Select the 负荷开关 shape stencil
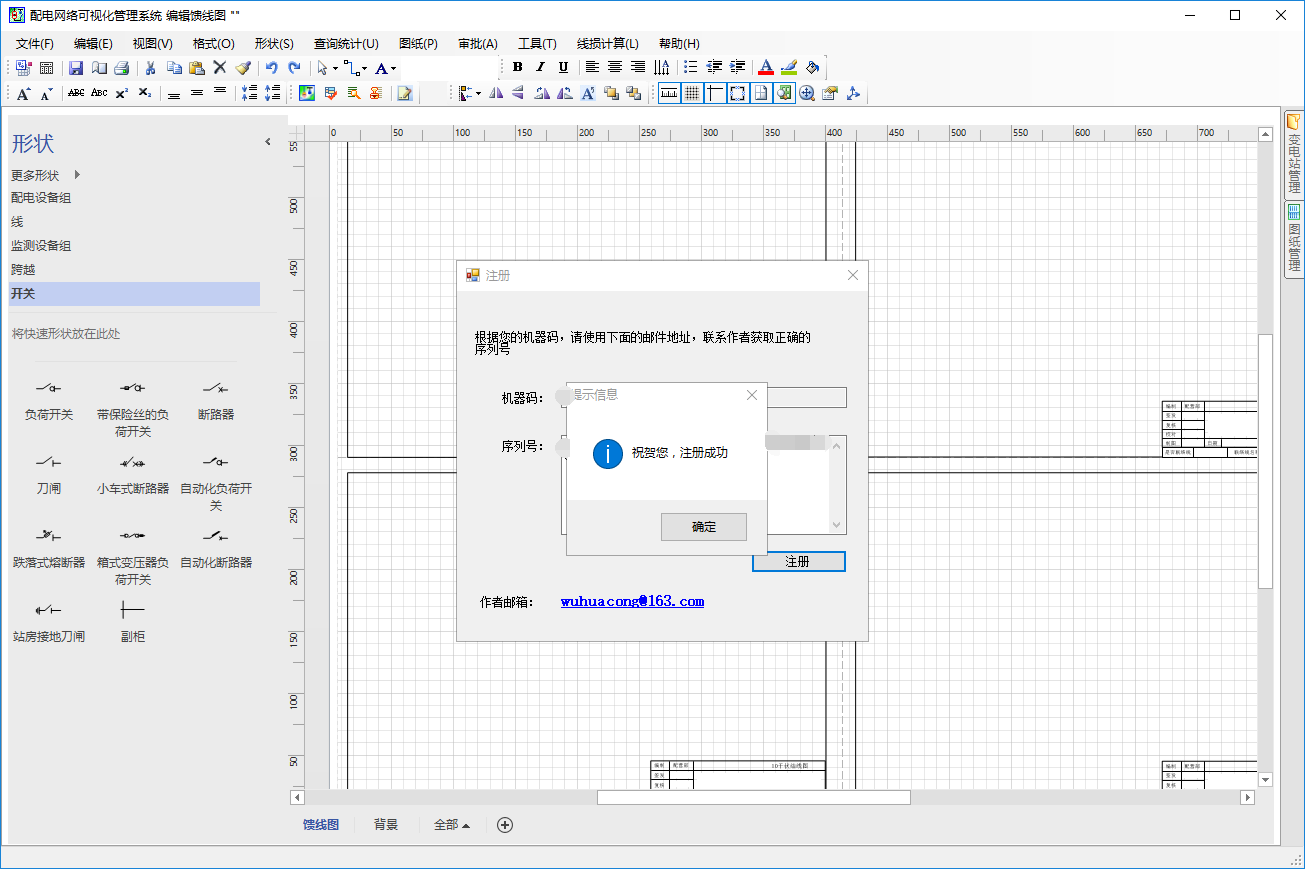 (49, 400)
